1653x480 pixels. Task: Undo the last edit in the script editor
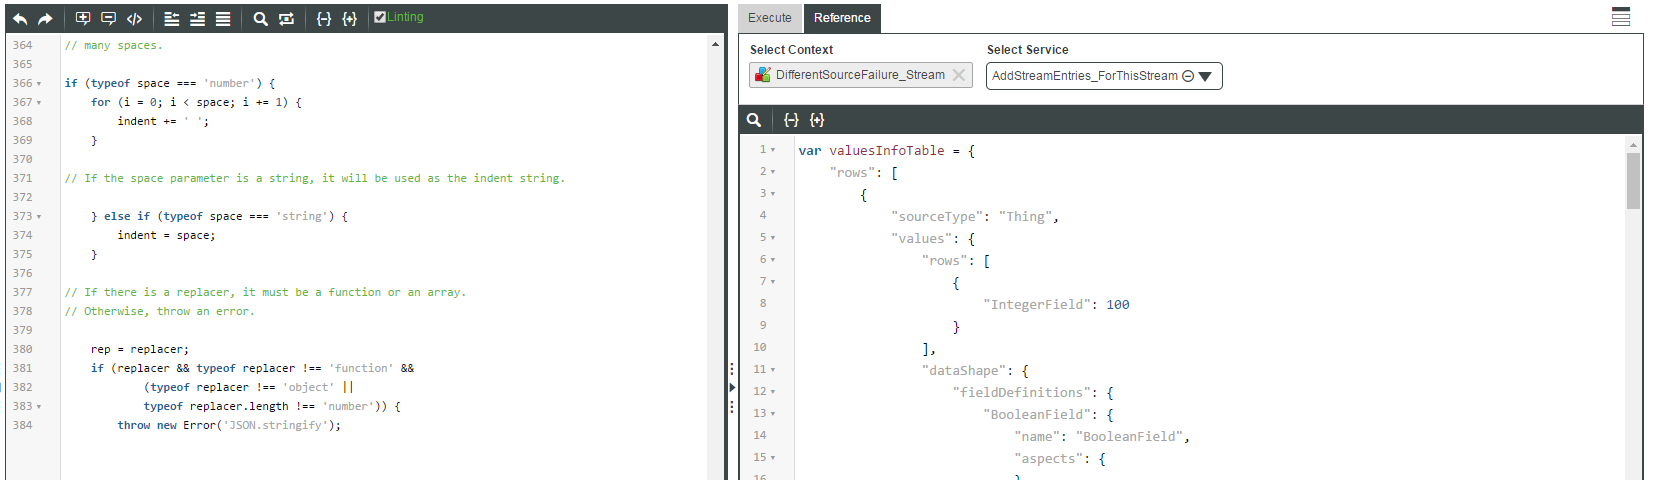coord(20,18)
